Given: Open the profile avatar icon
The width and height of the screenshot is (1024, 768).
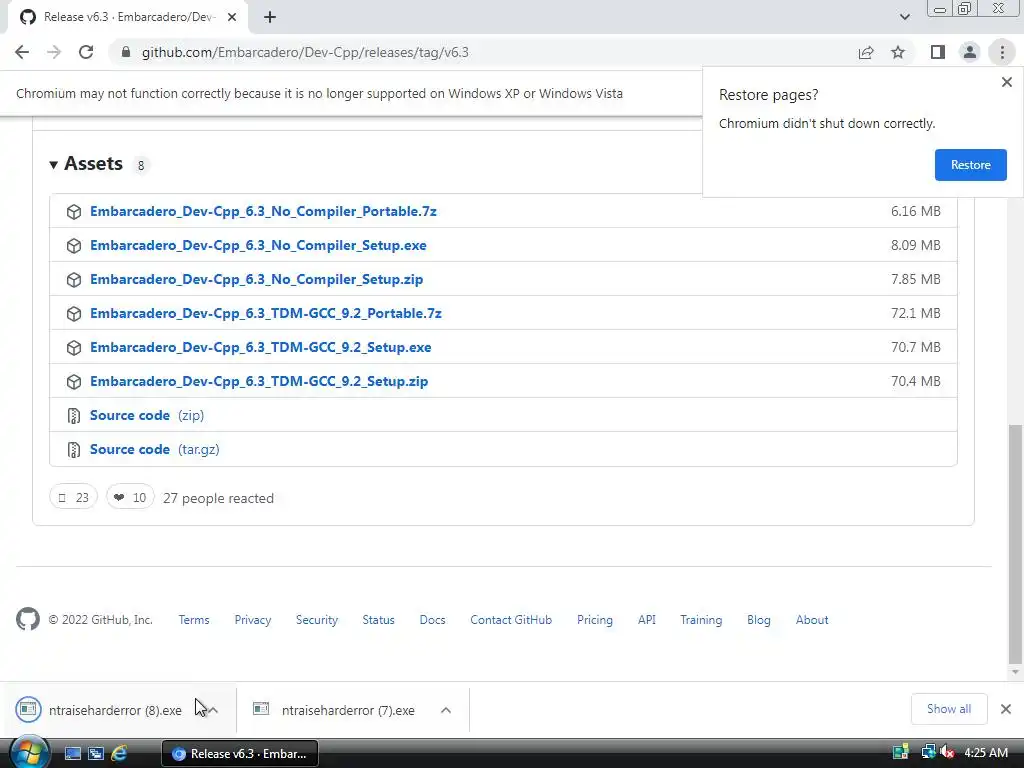Looking at the screenshot, I should point(970,52).
